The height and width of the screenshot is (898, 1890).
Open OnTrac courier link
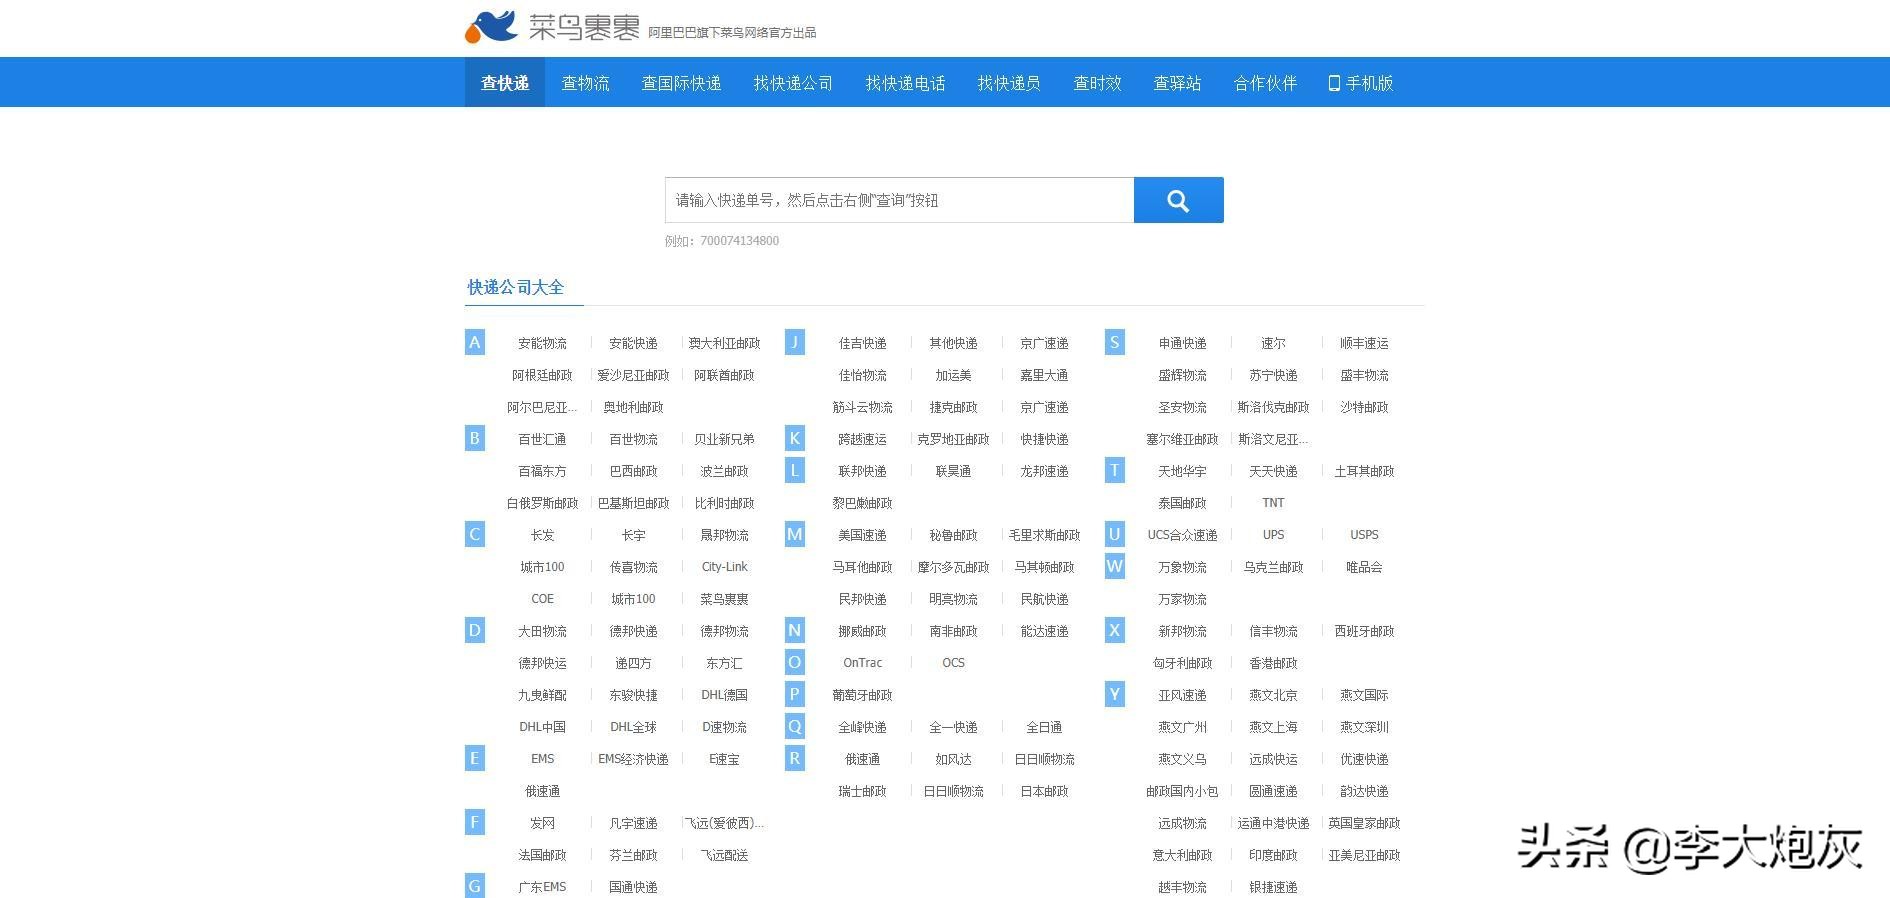click(862, 663)
